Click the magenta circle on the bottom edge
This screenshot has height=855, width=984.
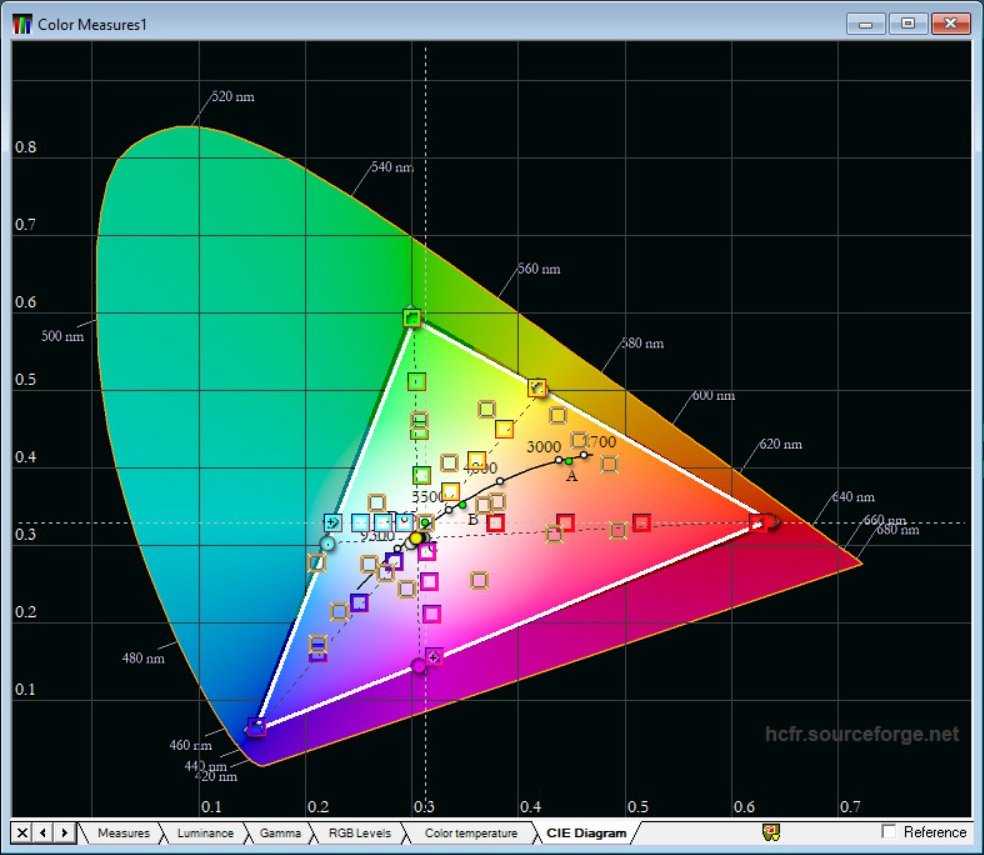click(x=419, y=666)
